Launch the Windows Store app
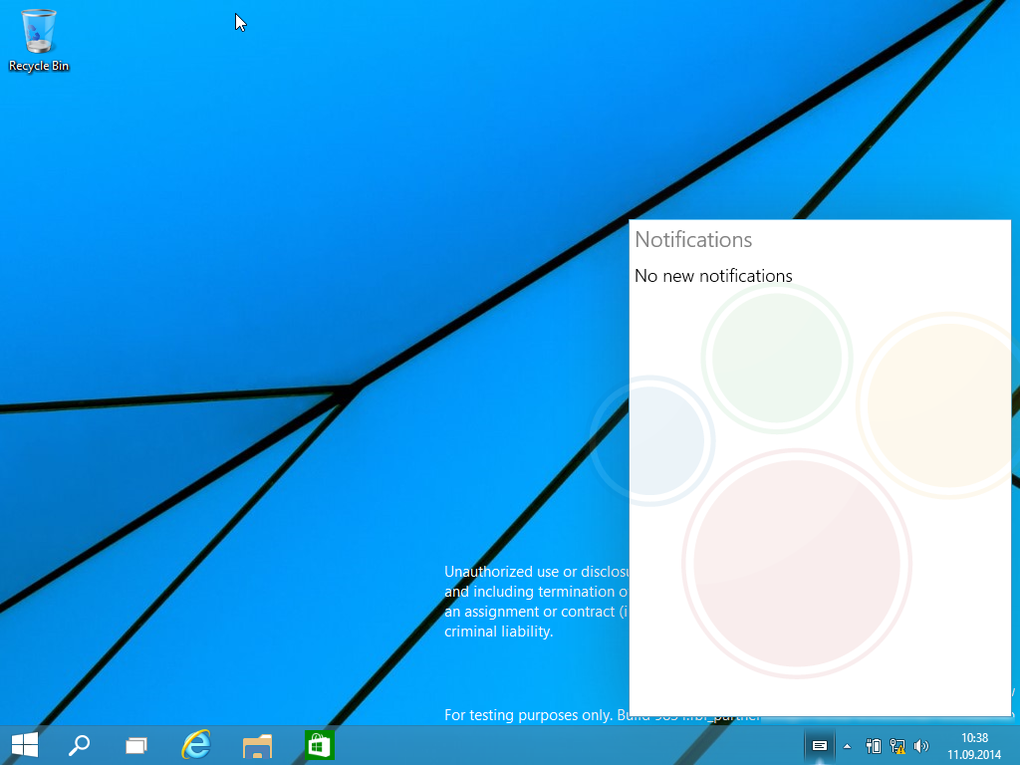 tap(318, 745)
